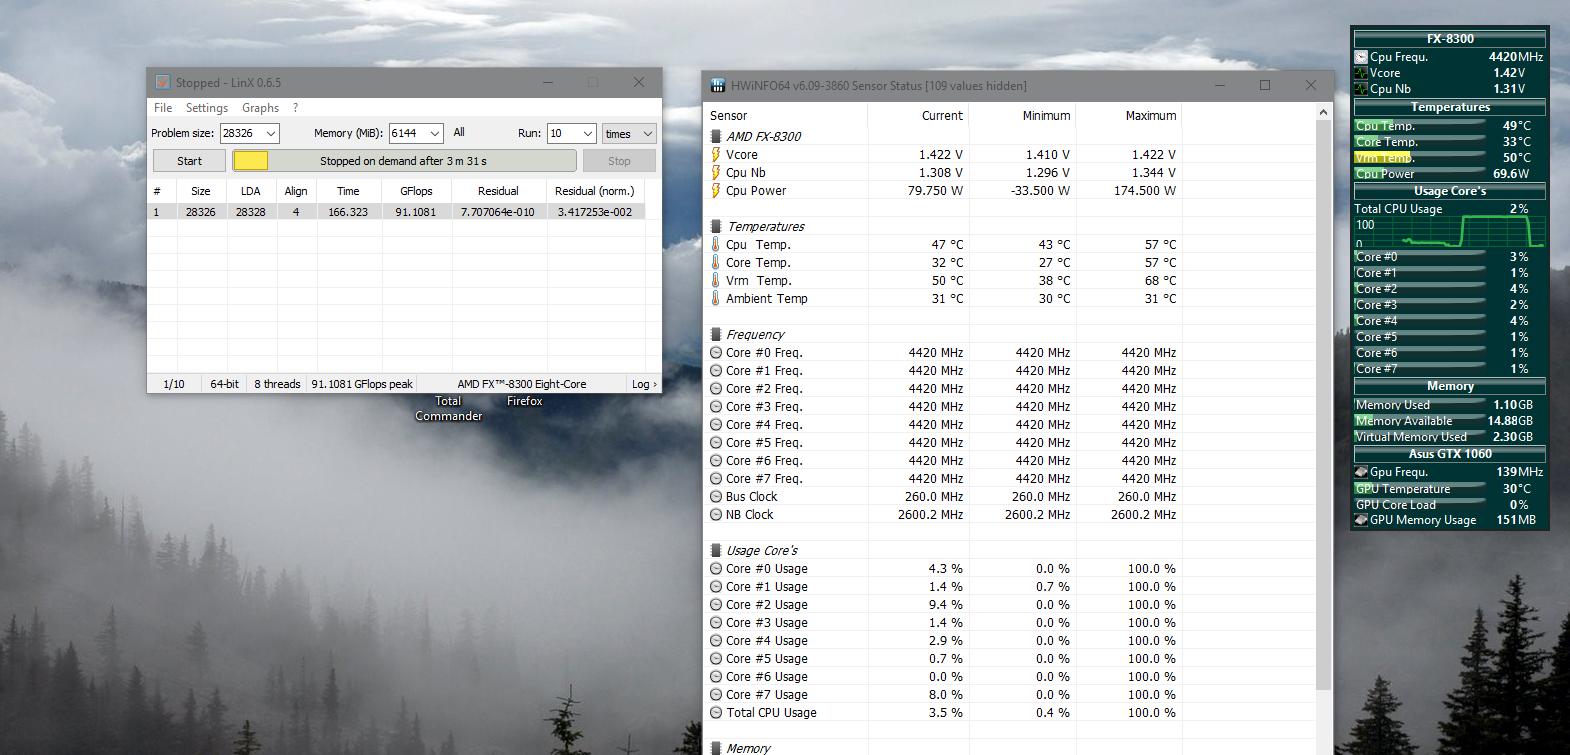
Task: Click the Vcore icon in the sidebar gadget
Action: coord(1361,73)
